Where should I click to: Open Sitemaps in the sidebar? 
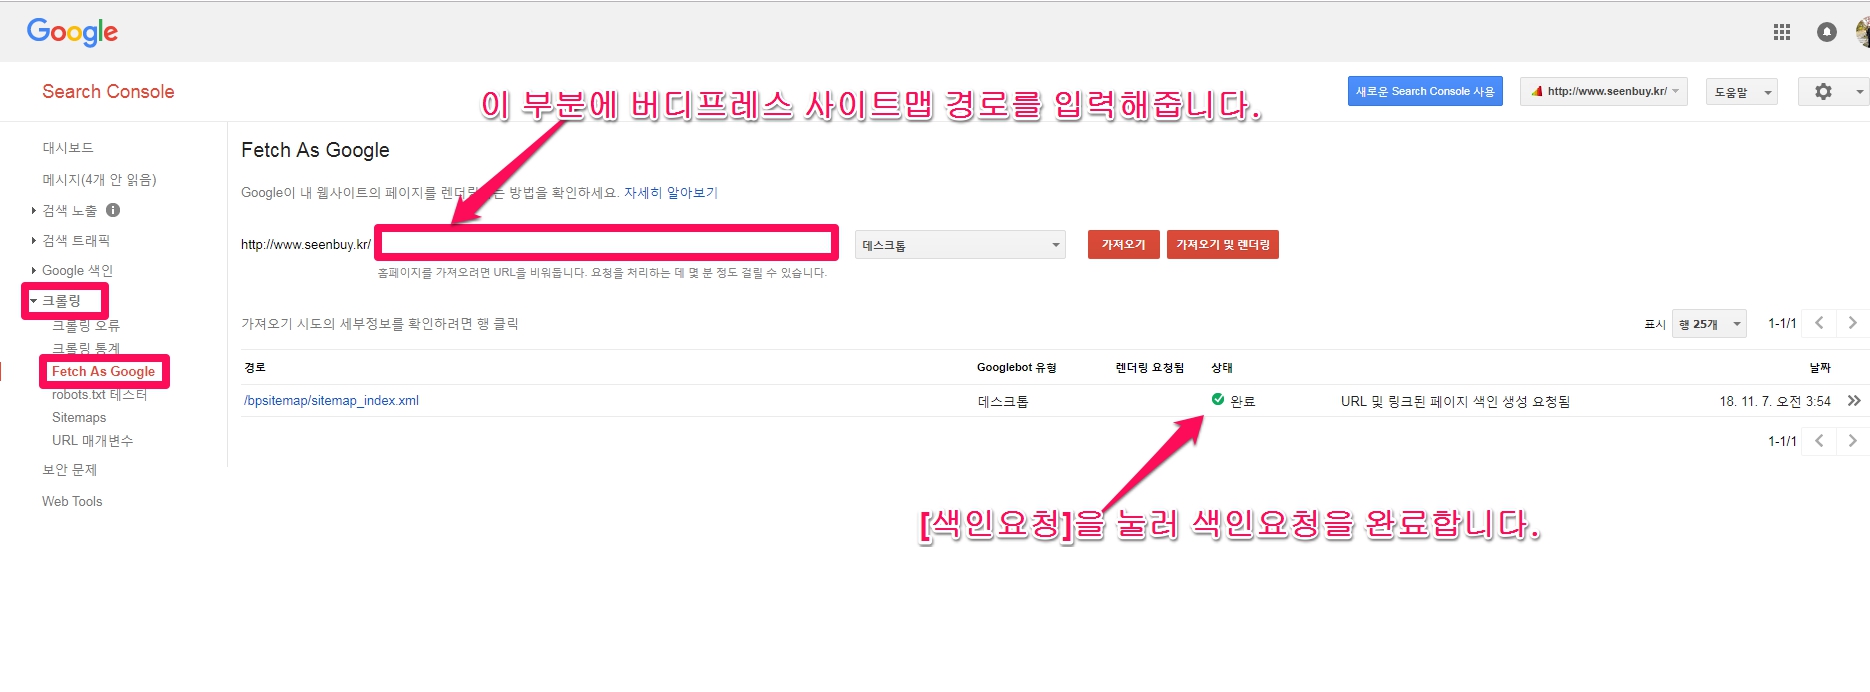[x=79, y=417]
